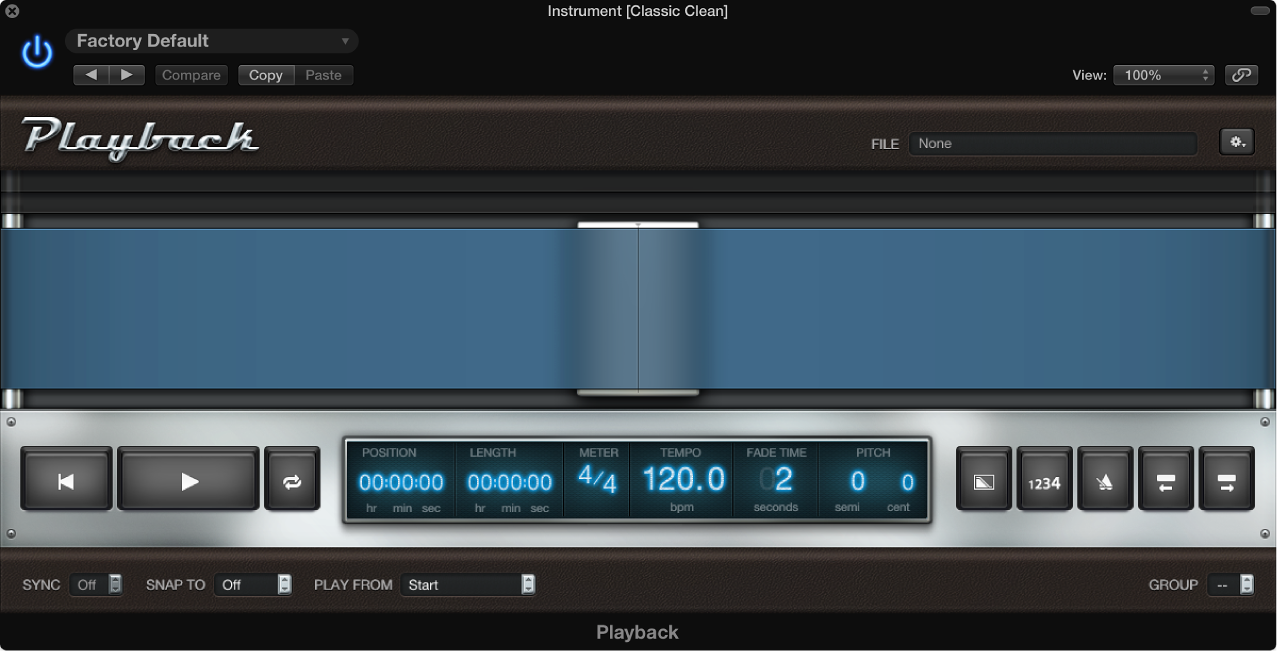Screen dimensions: 1277x652
Task: Start playback with the play button
Action: (x=187, y=479)
